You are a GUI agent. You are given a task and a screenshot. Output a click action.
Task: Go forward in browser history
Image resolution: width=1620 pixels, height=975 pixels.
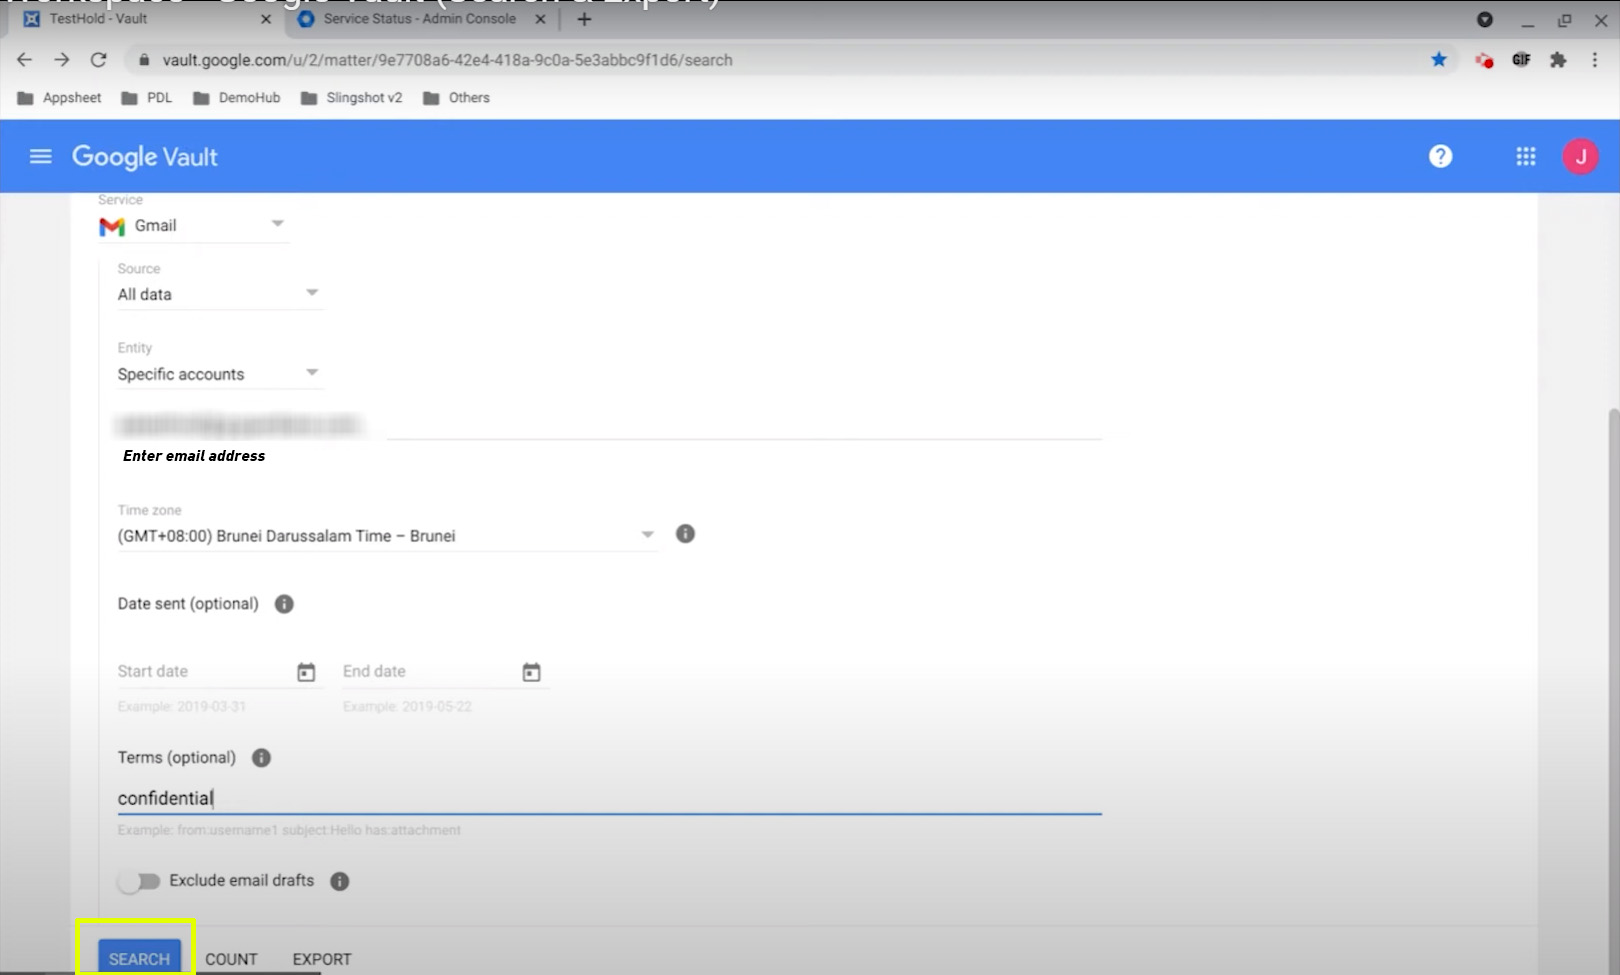click(x=61, y=60)
